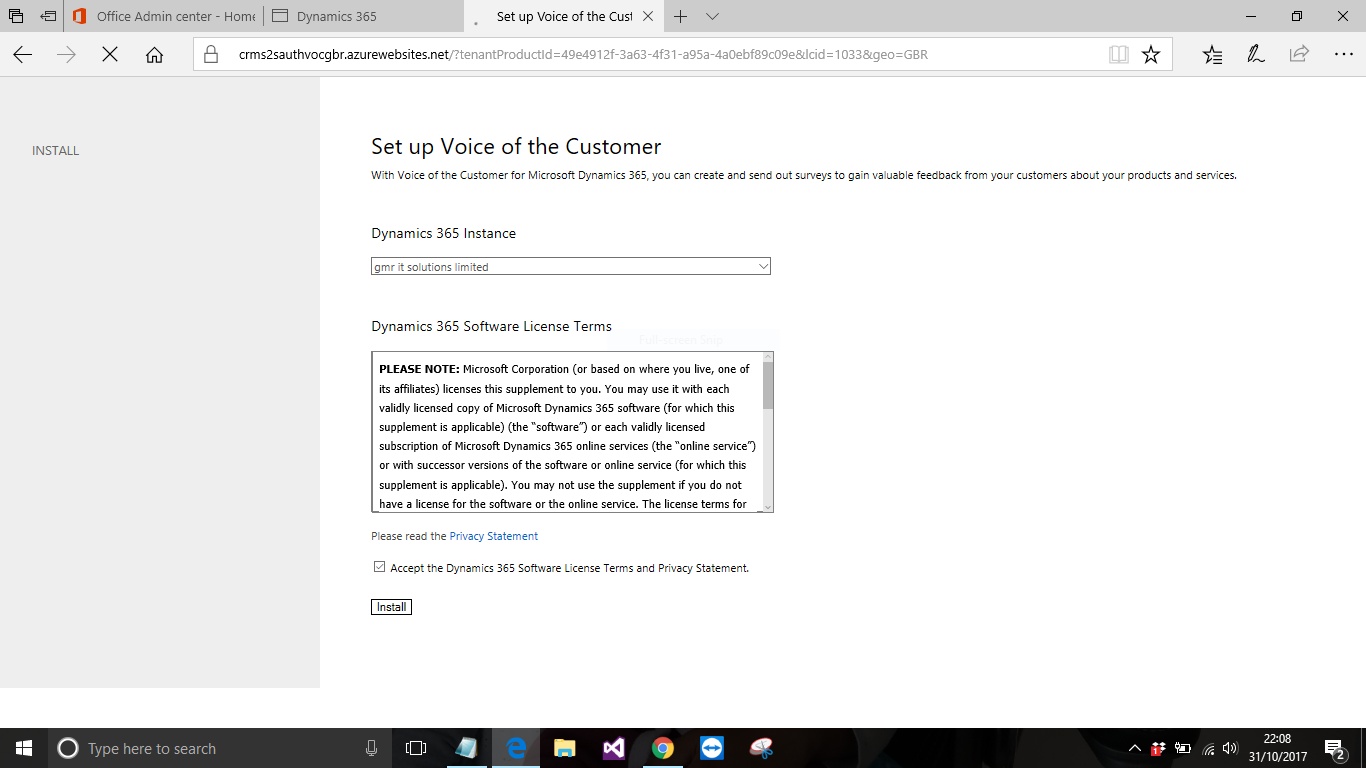Set these tabs aside icon
This screenshot has height=768, width=1366.
pyautogui.click(x=48, y=16)
